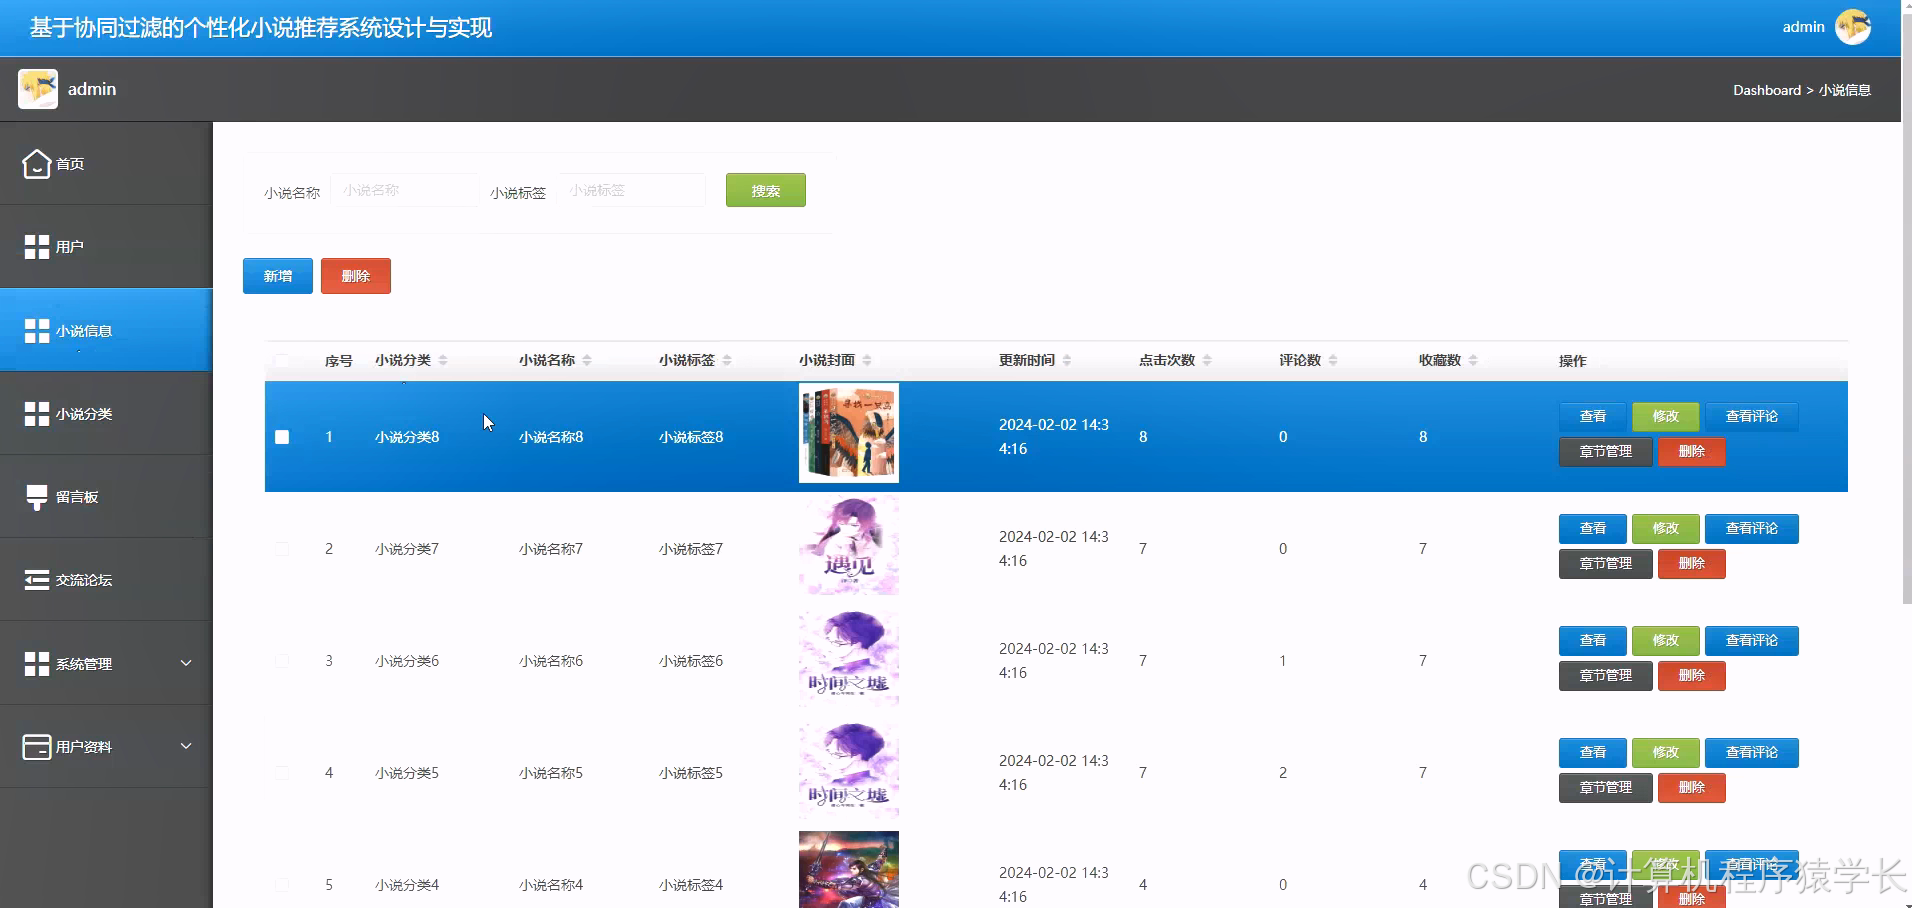Toggle the select-all checkbox in table header
Image resolution: width=1912 pixels, height=908 pixels.
click(282, 361)
